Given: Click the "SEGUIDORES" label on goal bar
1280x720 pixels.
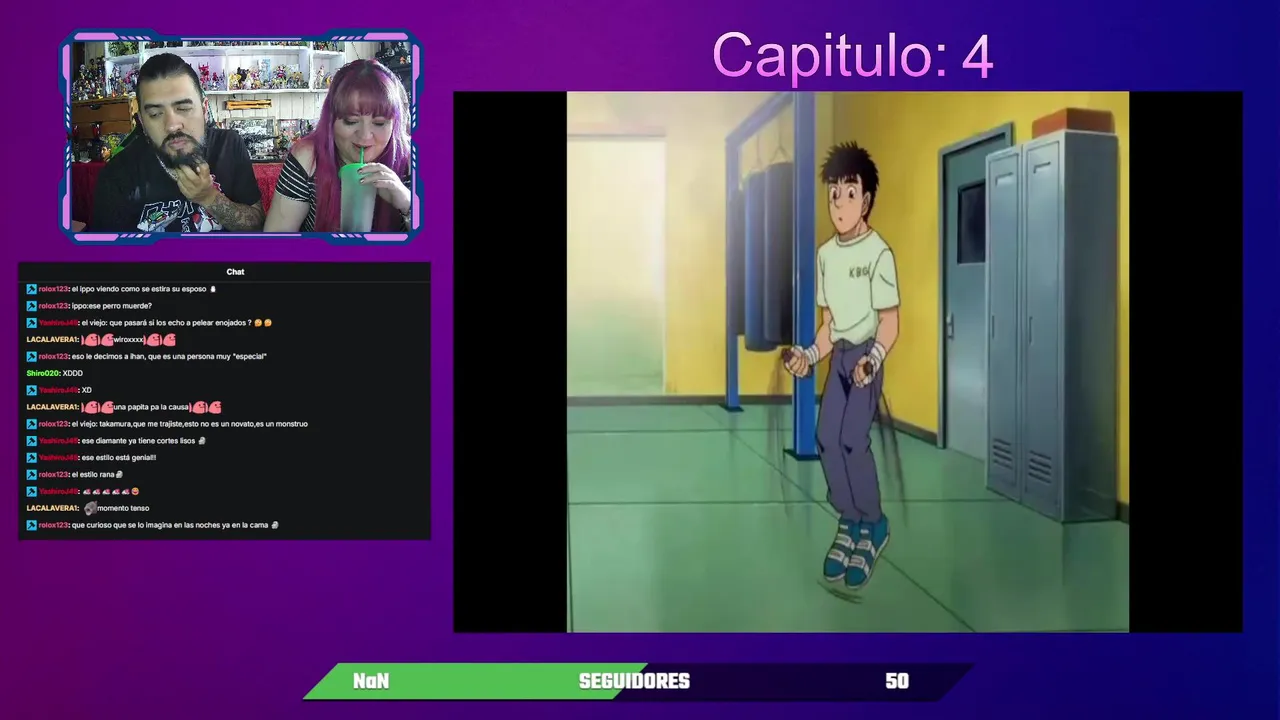Looking at the screenshot, I should [x=634, y=681].
